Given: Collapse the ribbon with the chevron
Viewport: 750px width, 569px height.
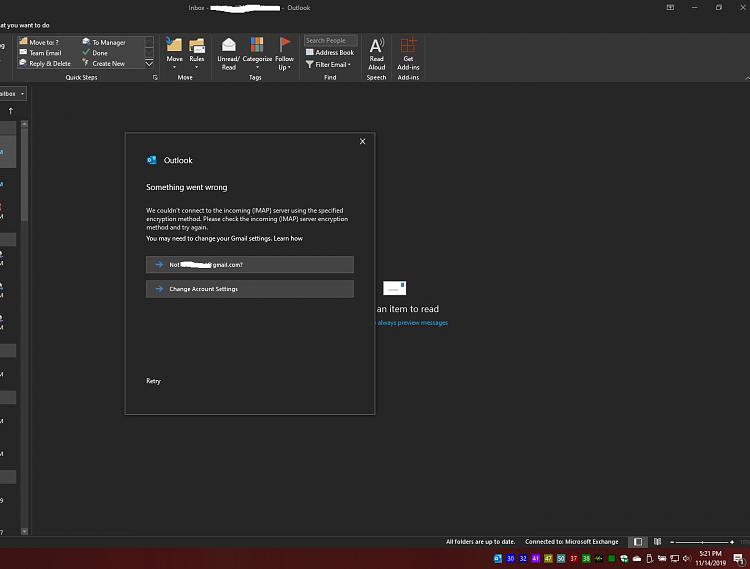Looking at the screenshot, I should click(x=747, y=77).
